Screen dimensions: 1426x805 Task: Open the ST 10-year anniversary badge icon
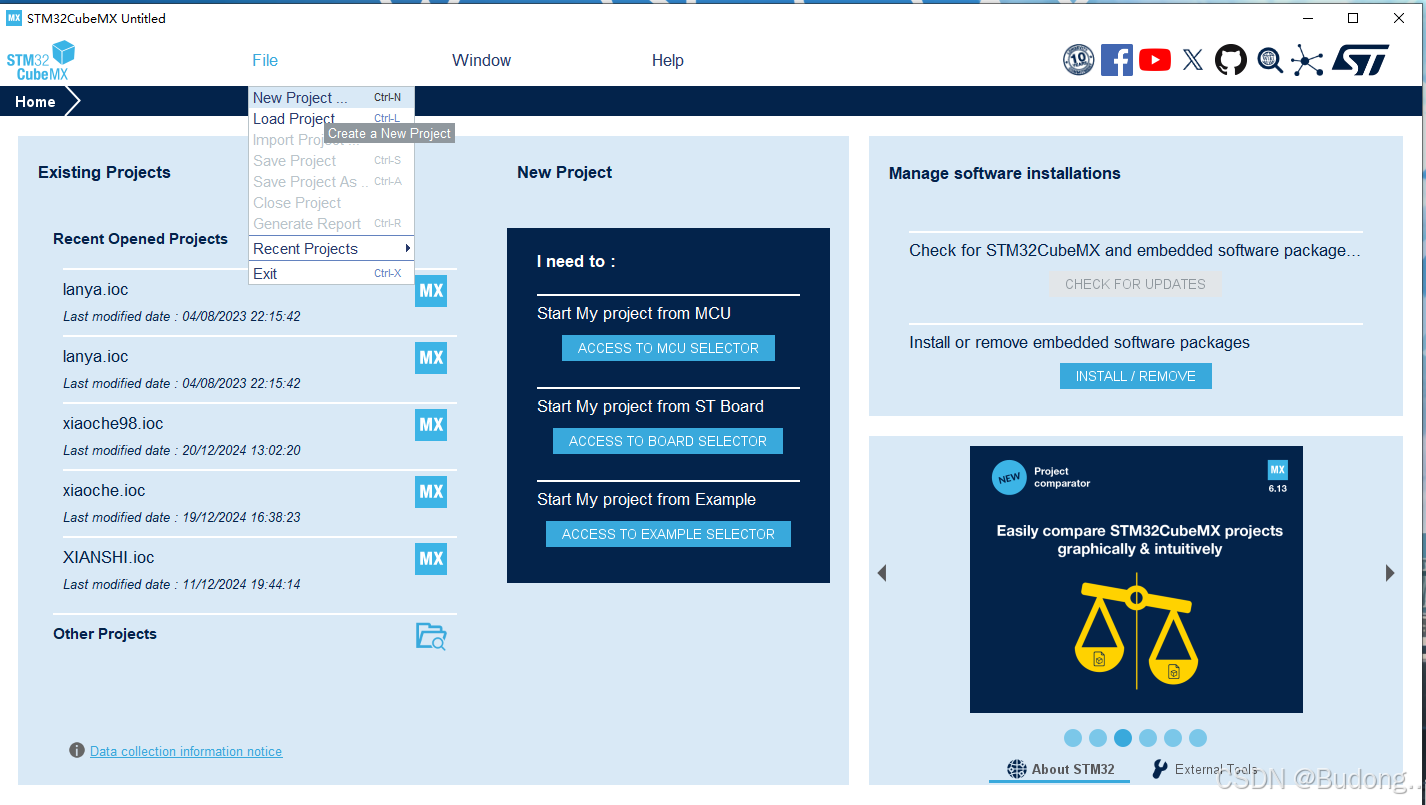[x=1078, y=60]
